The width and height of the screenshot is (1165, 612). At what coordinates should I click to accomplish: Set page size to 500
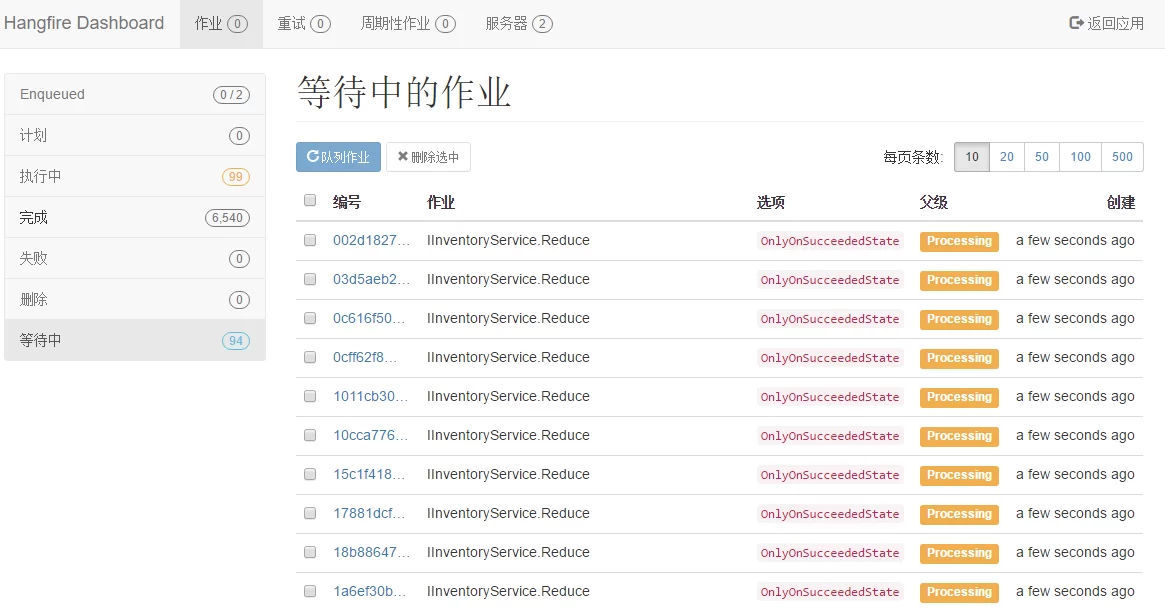(1121, 156)
